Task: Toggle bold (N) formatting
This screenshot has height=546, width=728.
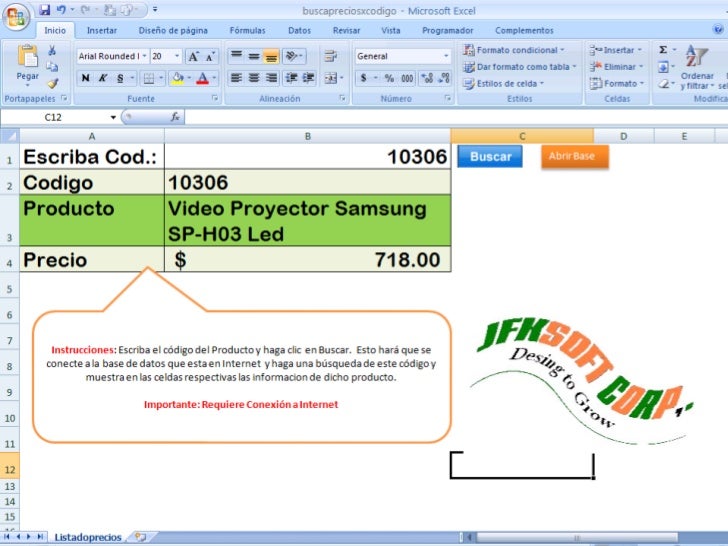Action: pyautogui.click(x=85, y=78)
